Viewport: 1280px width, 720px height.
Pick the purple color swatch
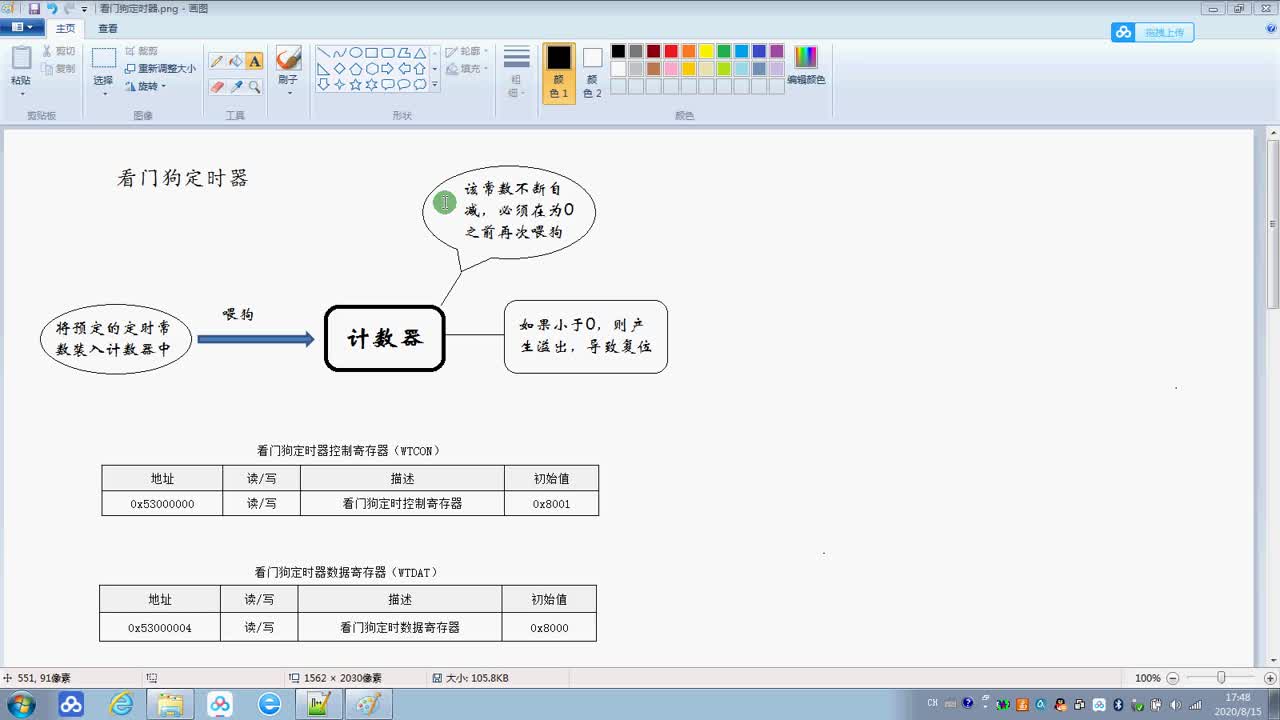point(777,51)
